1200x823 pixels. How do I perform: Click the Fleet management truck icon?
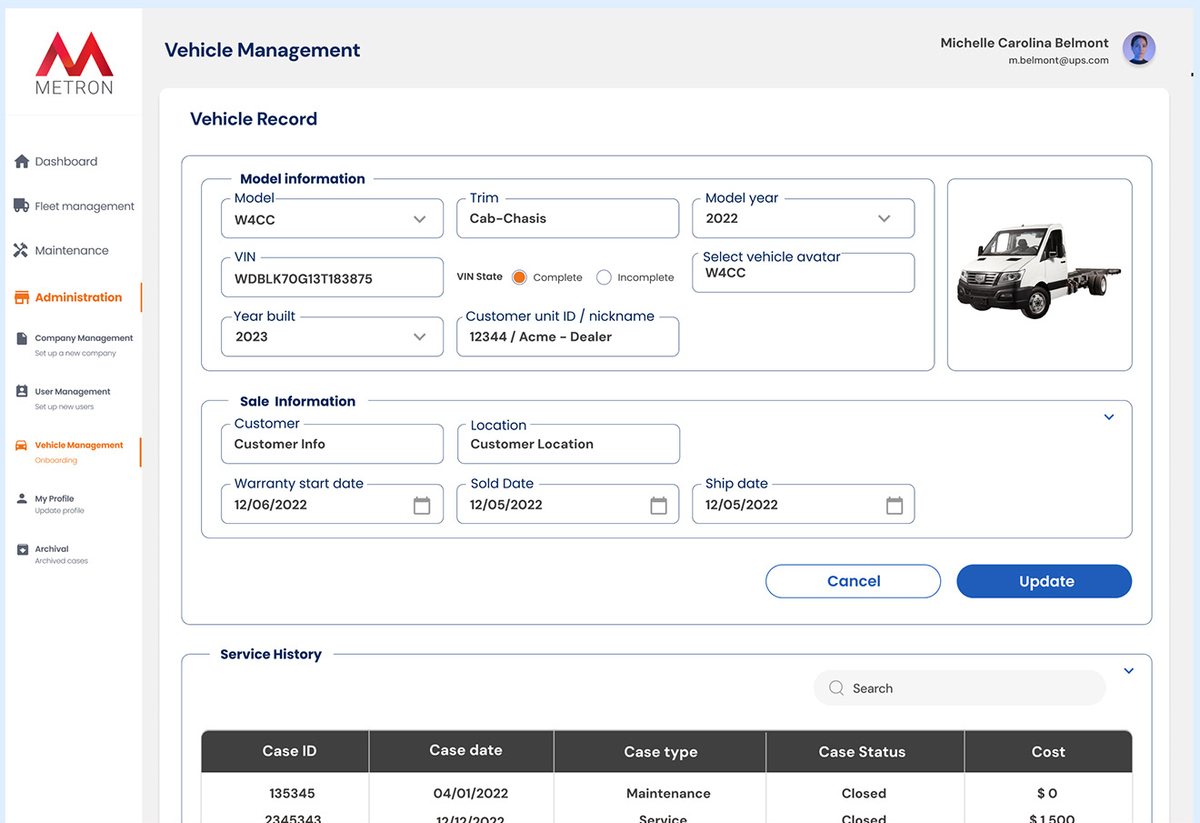point(21,205)
